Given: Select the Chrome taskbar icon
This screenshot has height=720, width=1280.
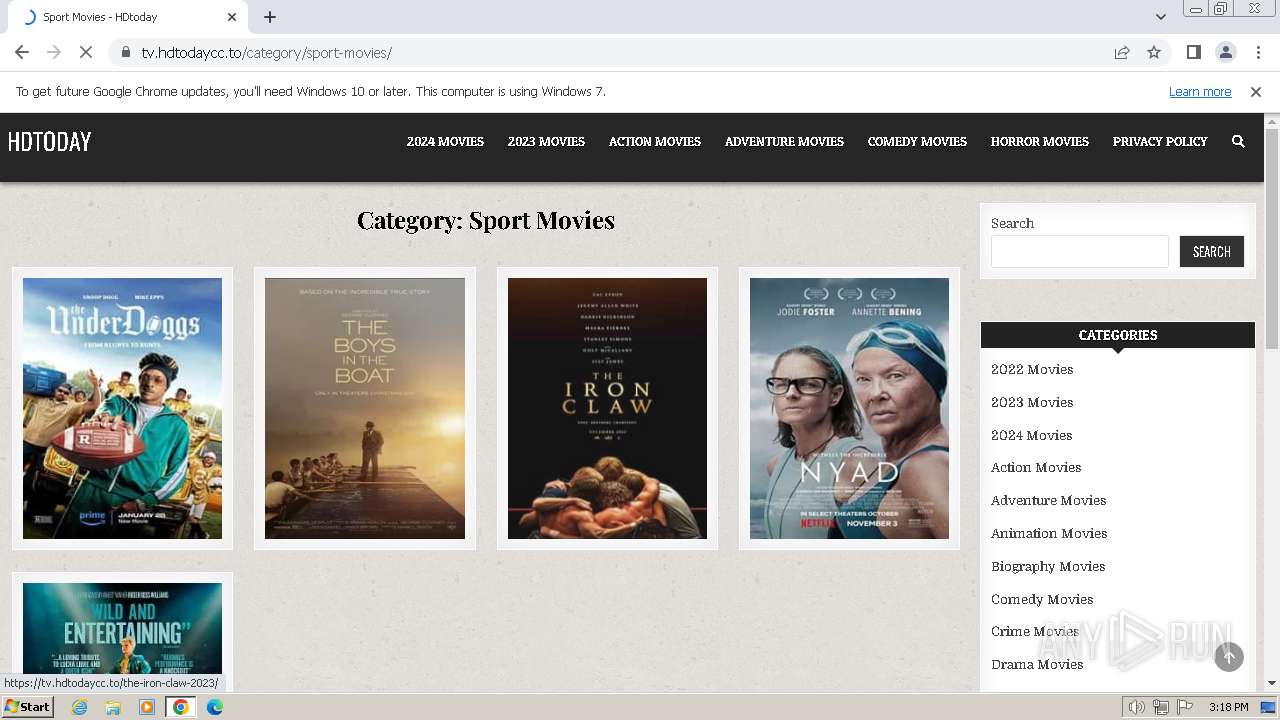Looking at the screenshot, I should (x=181, y=707).
